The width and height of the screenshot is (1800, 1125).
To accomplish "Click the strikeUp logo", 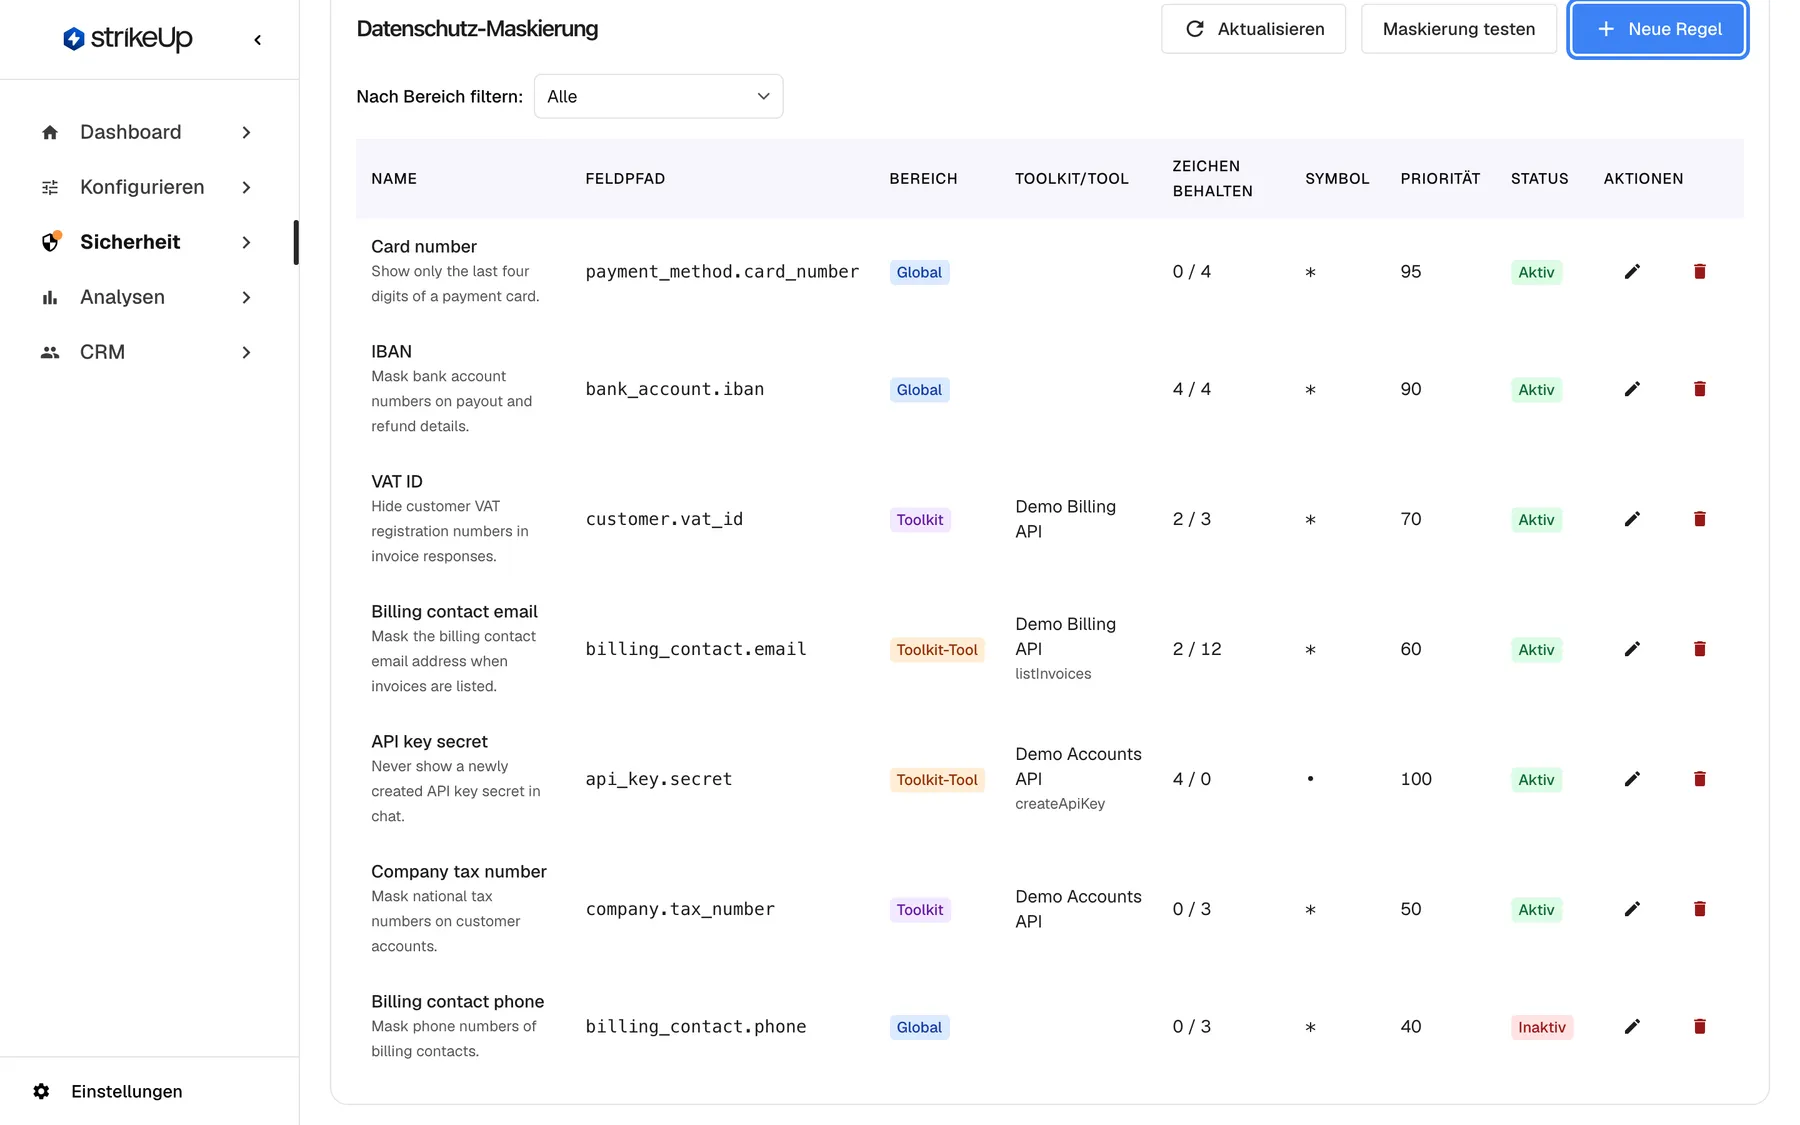I will point(128,39).
